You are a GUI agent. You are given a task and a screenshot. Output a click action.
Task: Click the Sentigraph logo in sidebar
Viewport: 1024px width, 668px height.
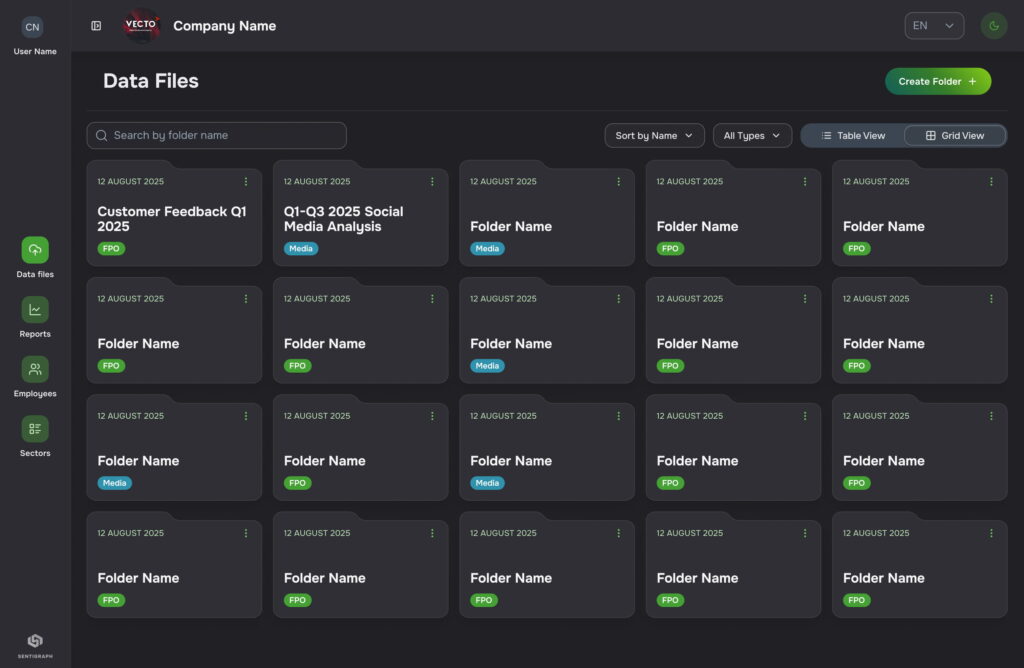[35, 641]
